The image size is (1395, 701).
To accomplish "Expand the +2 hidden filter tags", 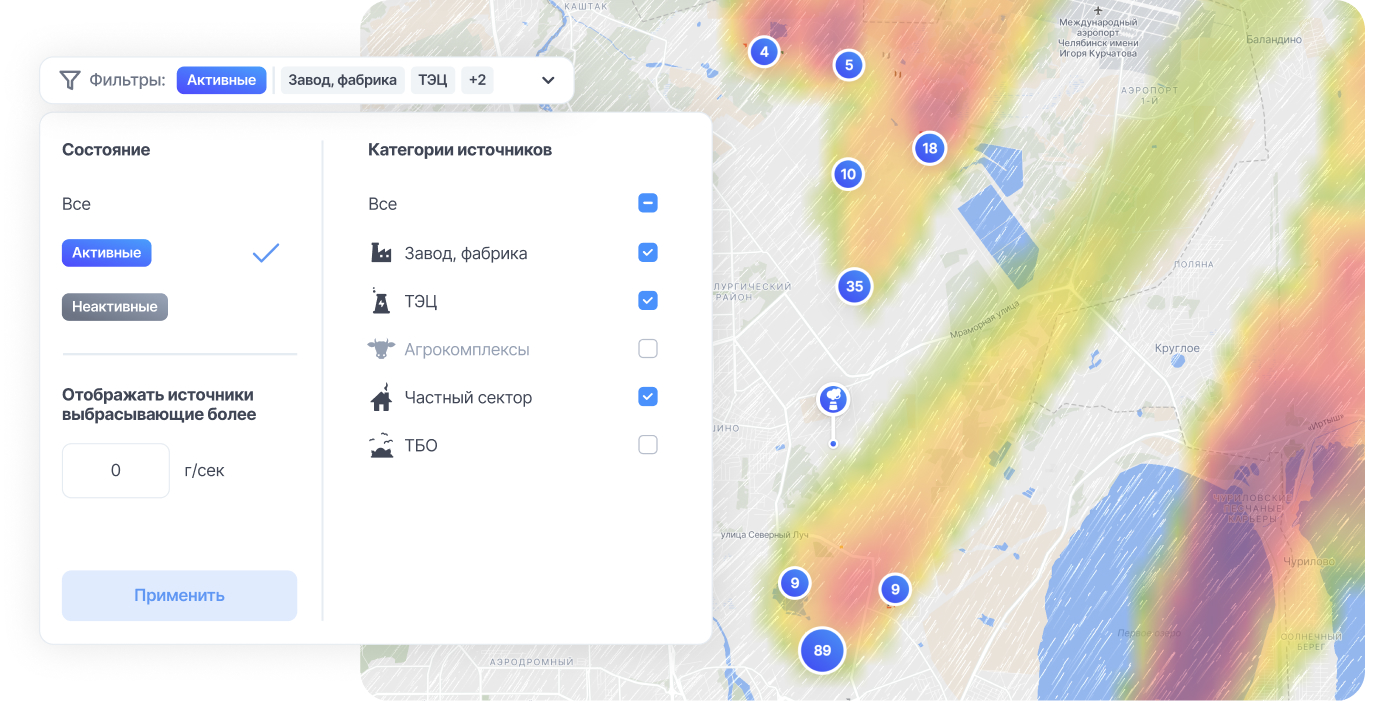I will point(477,80).
